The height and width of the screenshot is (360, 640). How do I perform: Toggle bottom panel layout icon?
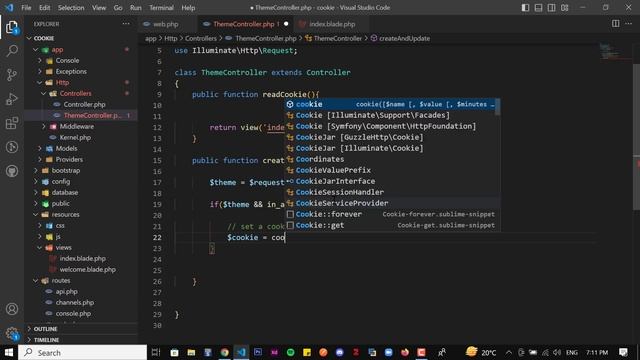coord(538,7)
